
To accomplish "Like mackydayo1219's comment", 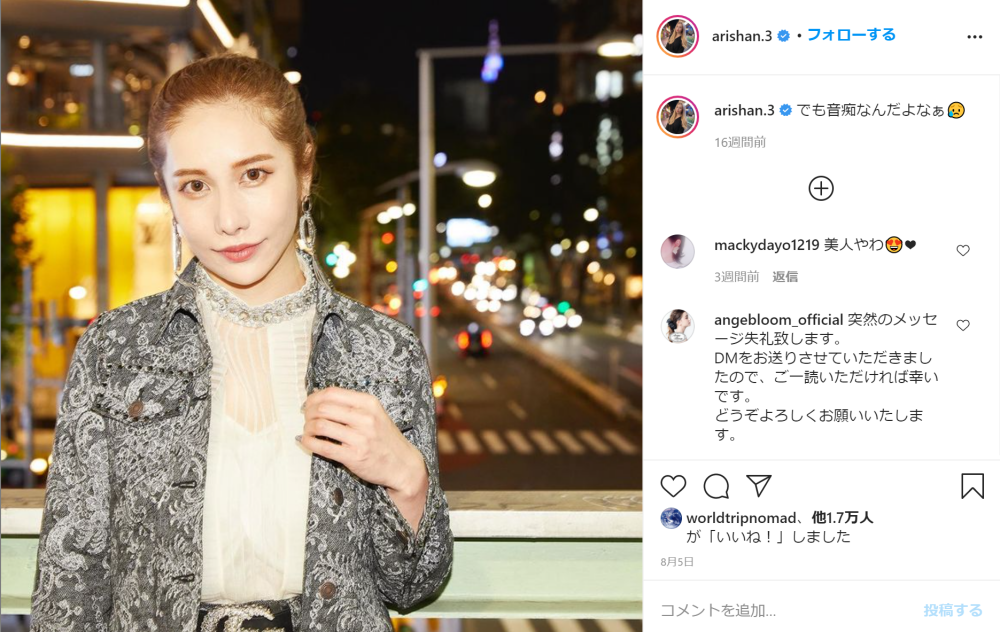I will pyautogui.click(x=963, y=251).
